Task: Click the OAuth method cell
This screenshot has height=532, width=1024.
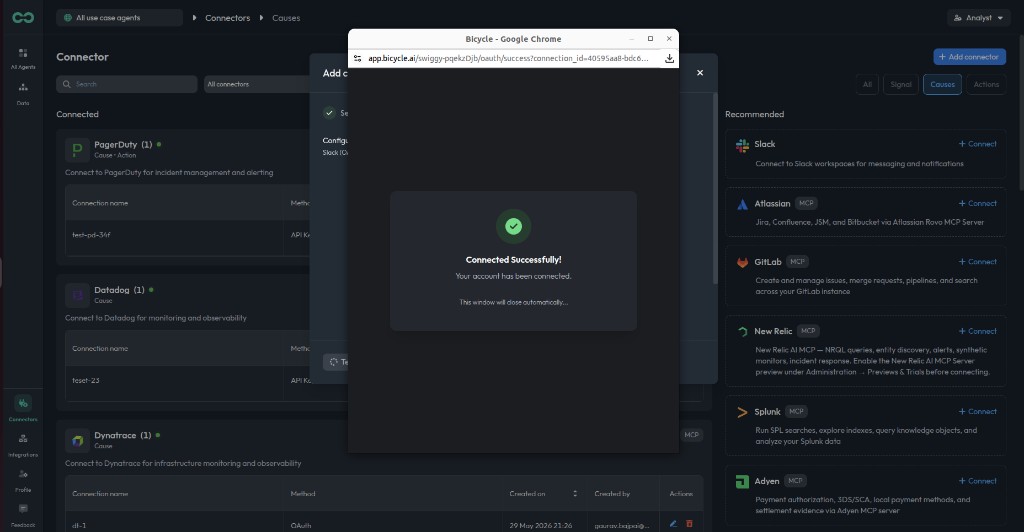Action: (300, 525)
